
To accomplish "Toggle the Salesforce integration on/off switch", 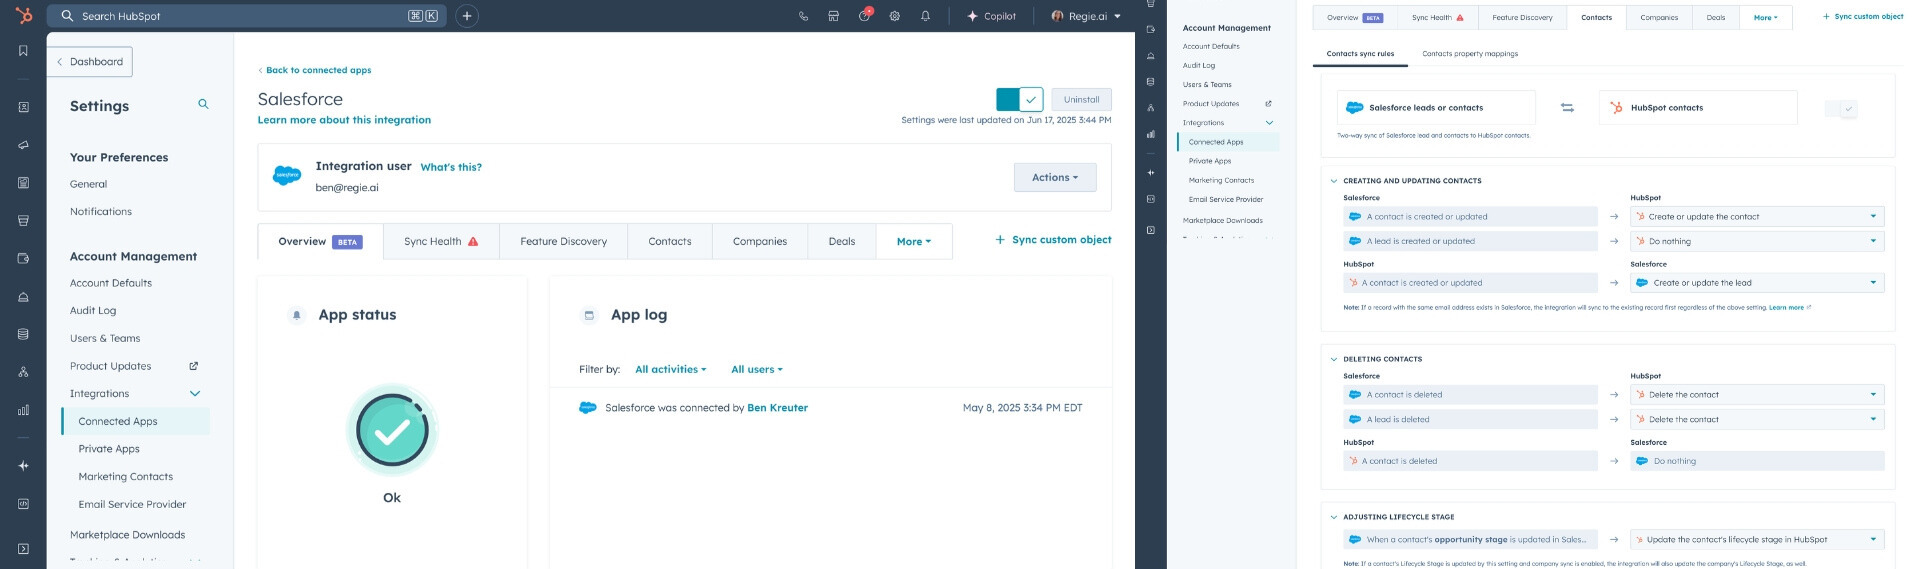I will tap(1020, 99).
